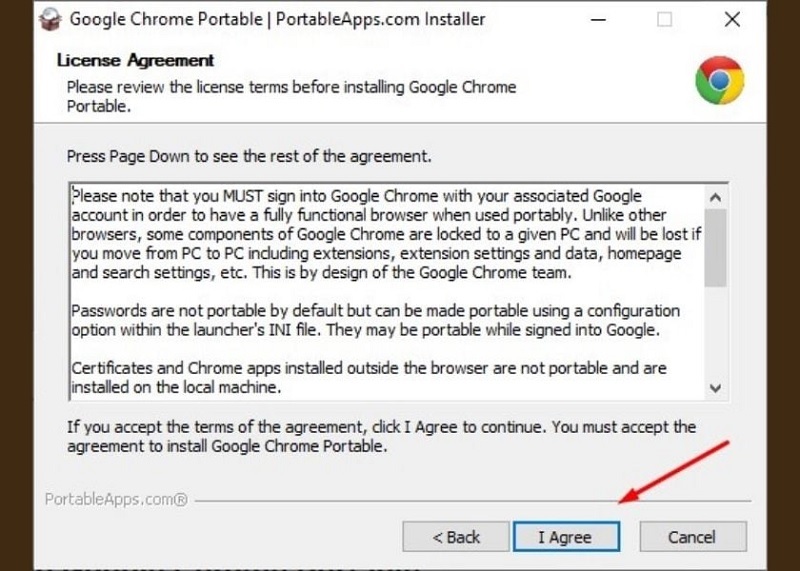Click the red arrow annotation

(x=675, y=471)
